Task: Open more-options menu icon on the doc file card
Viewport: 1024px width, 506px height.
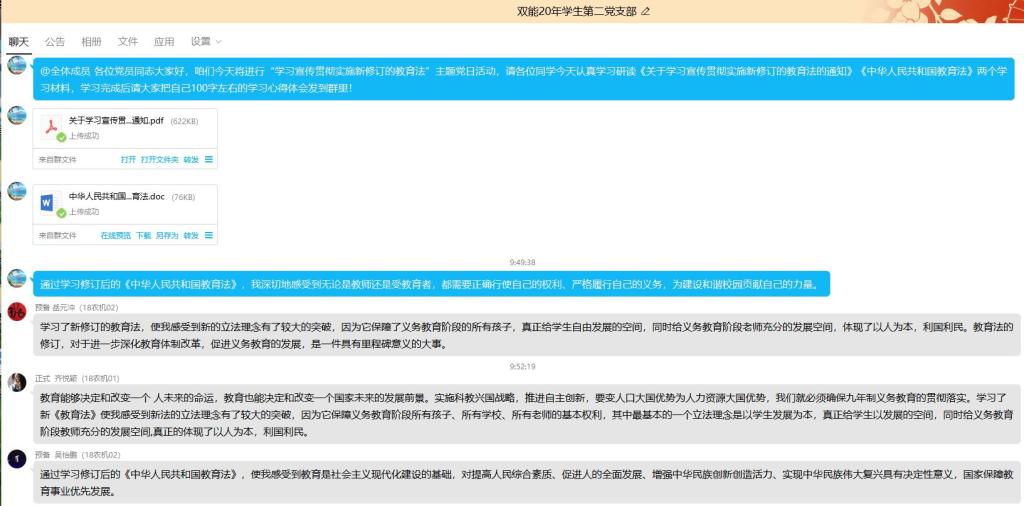Action: tap(209, 235)
